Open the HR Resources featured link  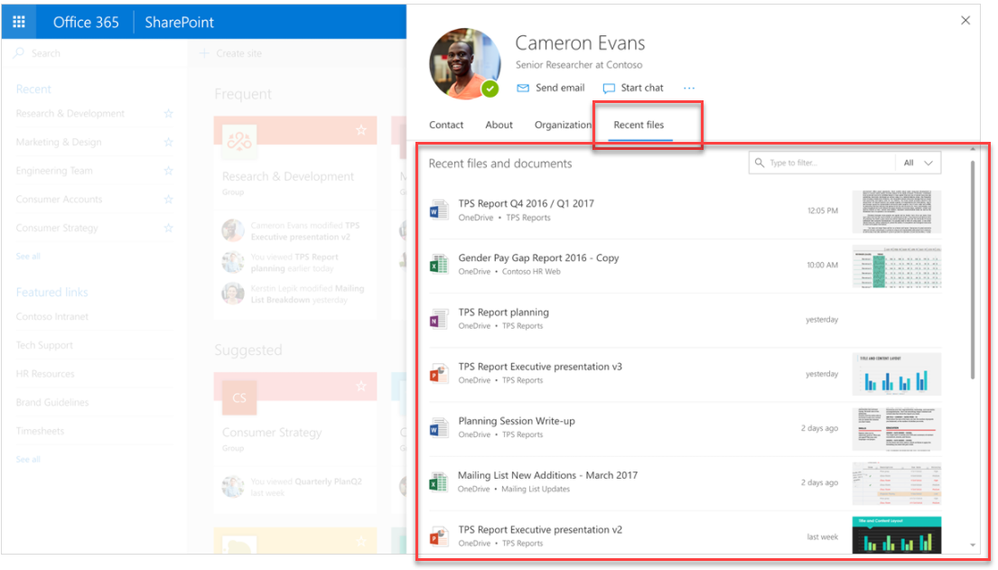(45, 373)
